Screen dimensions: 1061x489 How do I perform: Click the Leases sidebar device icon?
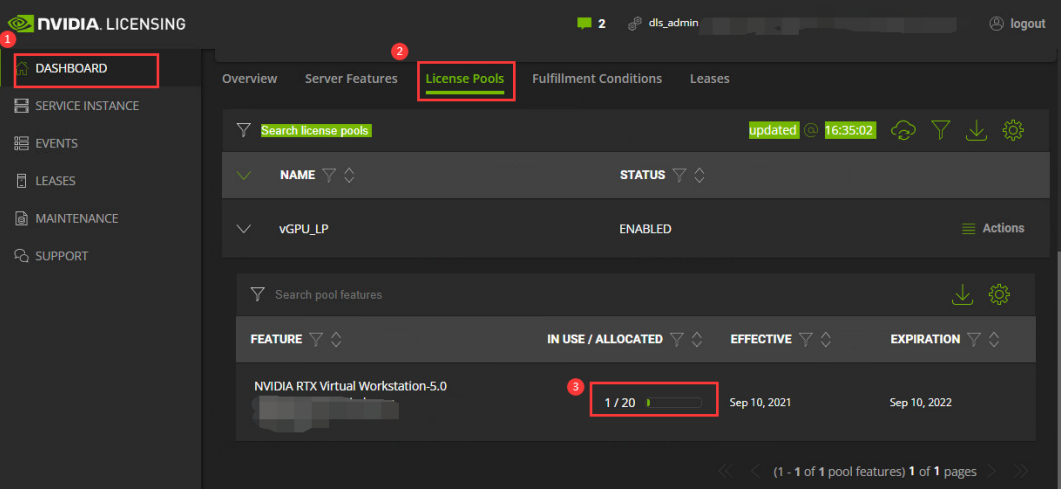click(22, 181)
